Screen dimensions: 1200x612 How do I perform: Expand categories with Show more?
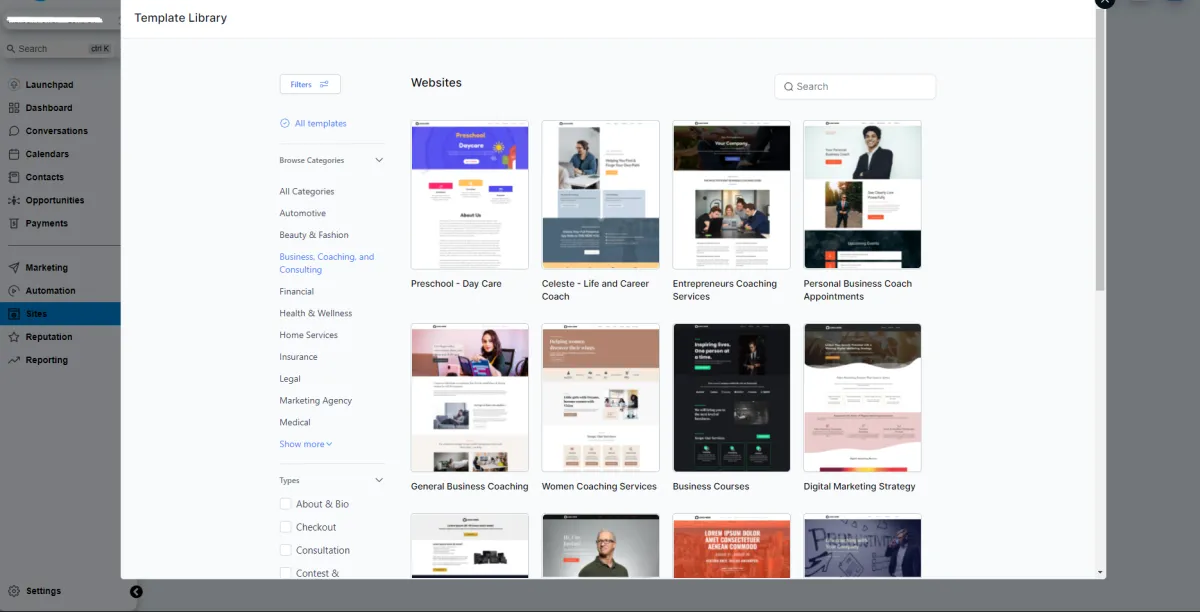point(306,444)
